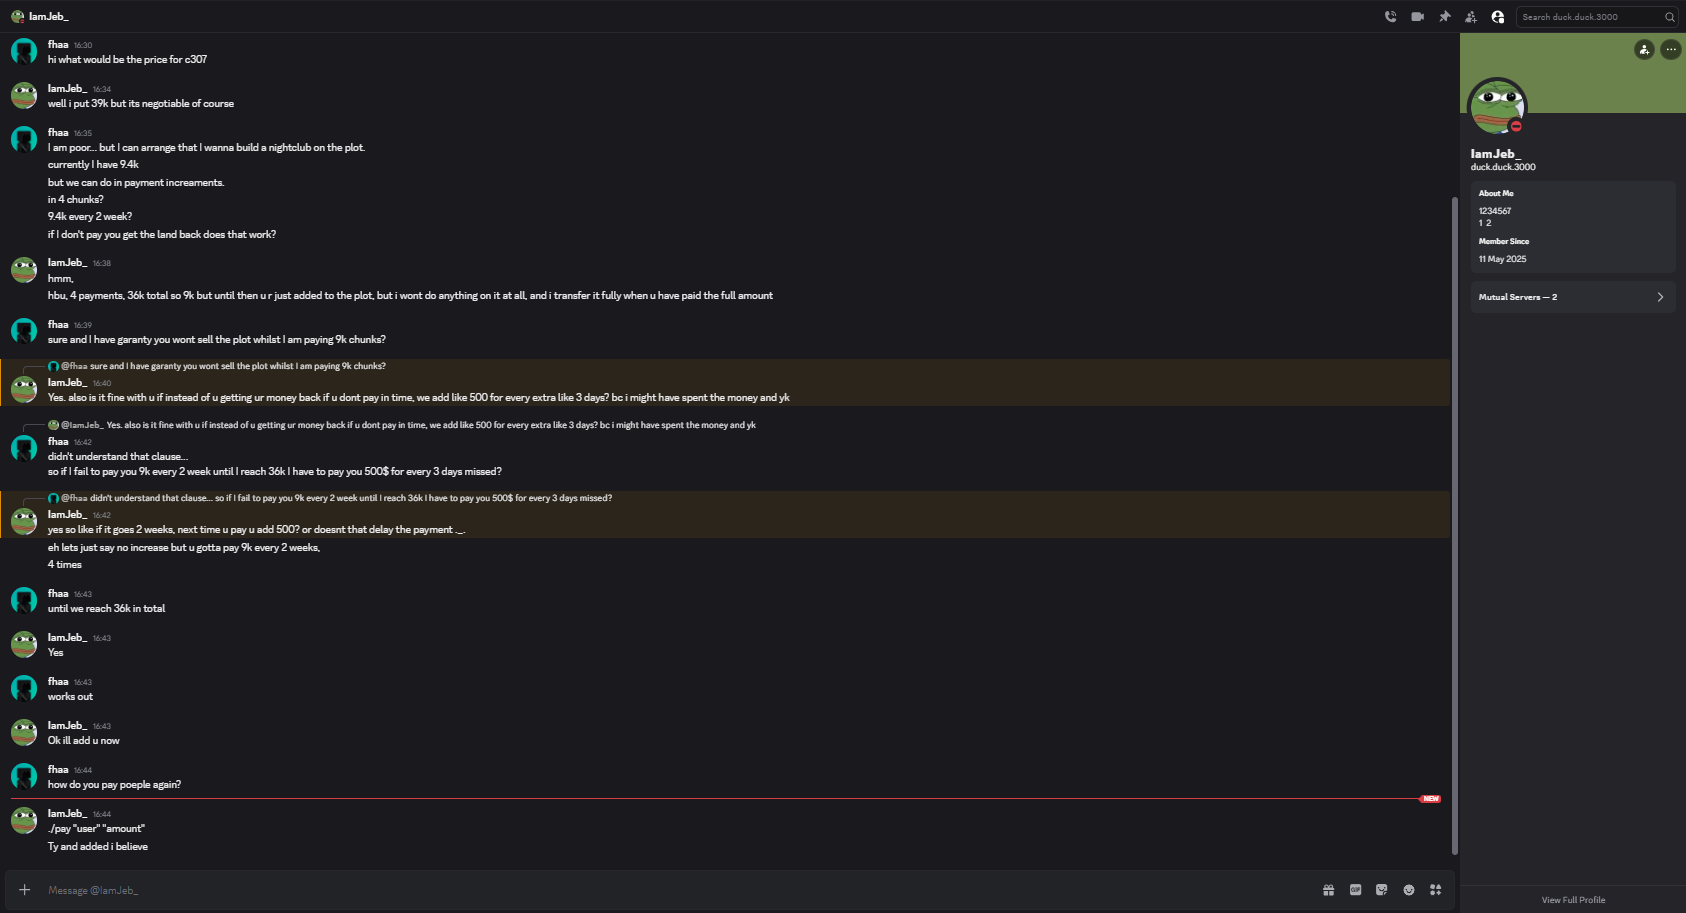
Task: Expand Mutual Servers list
Action: pyautogui.click(x=1572, y=297)
